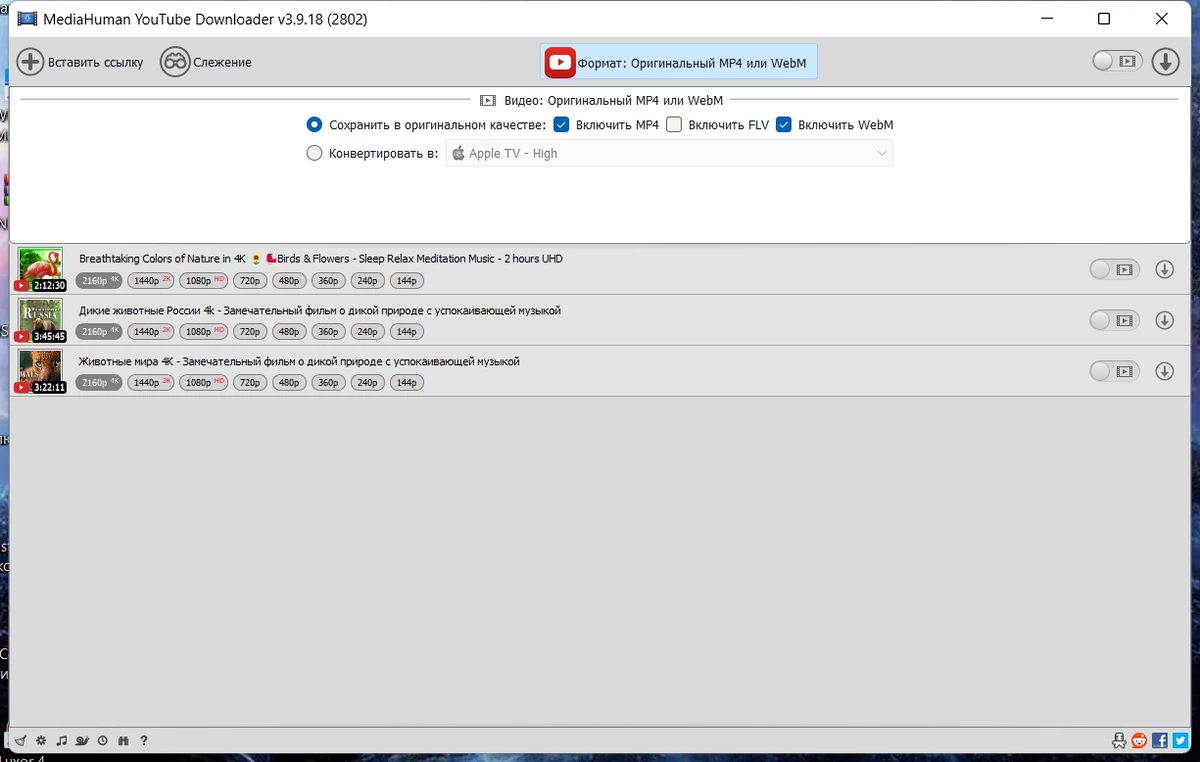Toggle the global video switch in toolbar
This screenshot has height=762, width=1200.
[1116, 62]
